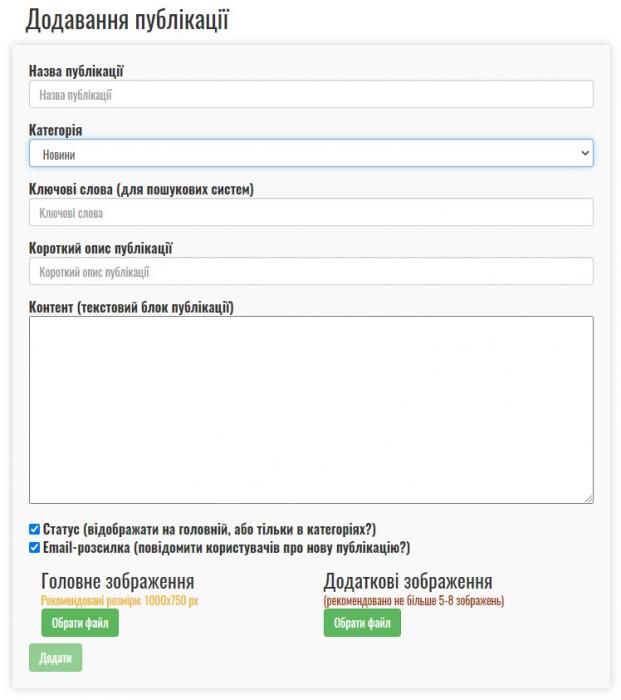Uncheck the Статус checkbox
This screenshot has height=700, width=621.
click(x=35, y=529)
